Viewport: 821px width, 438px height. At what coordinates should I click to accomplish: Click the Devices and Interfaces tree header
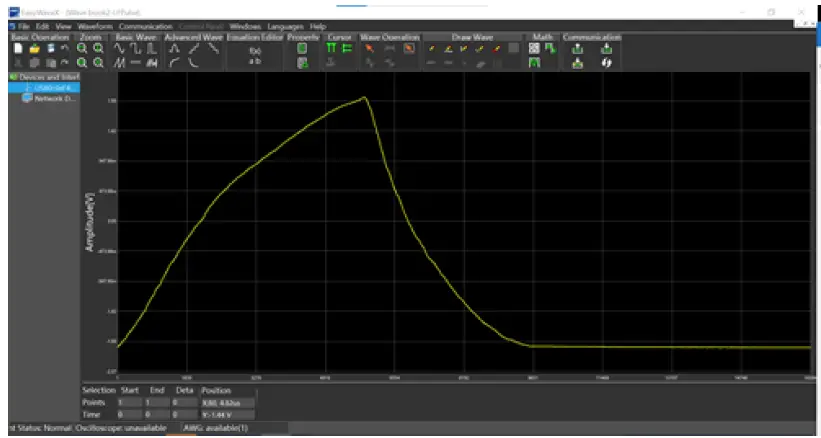click(x=45, y=77)
